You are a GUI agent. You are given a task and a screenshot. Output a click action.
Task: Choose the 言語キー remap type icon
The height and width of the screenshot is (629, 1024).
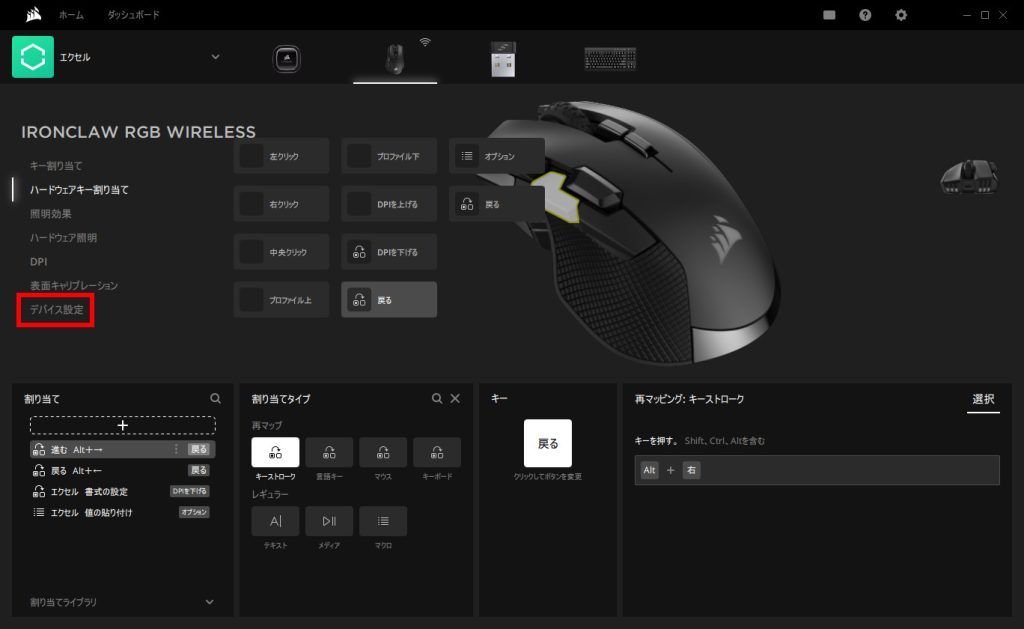tap(329, 452)
